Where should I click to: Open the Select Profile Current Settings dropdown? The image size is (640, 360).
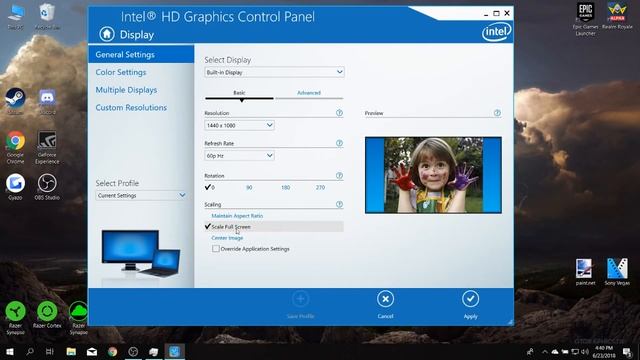click(141, 196)
